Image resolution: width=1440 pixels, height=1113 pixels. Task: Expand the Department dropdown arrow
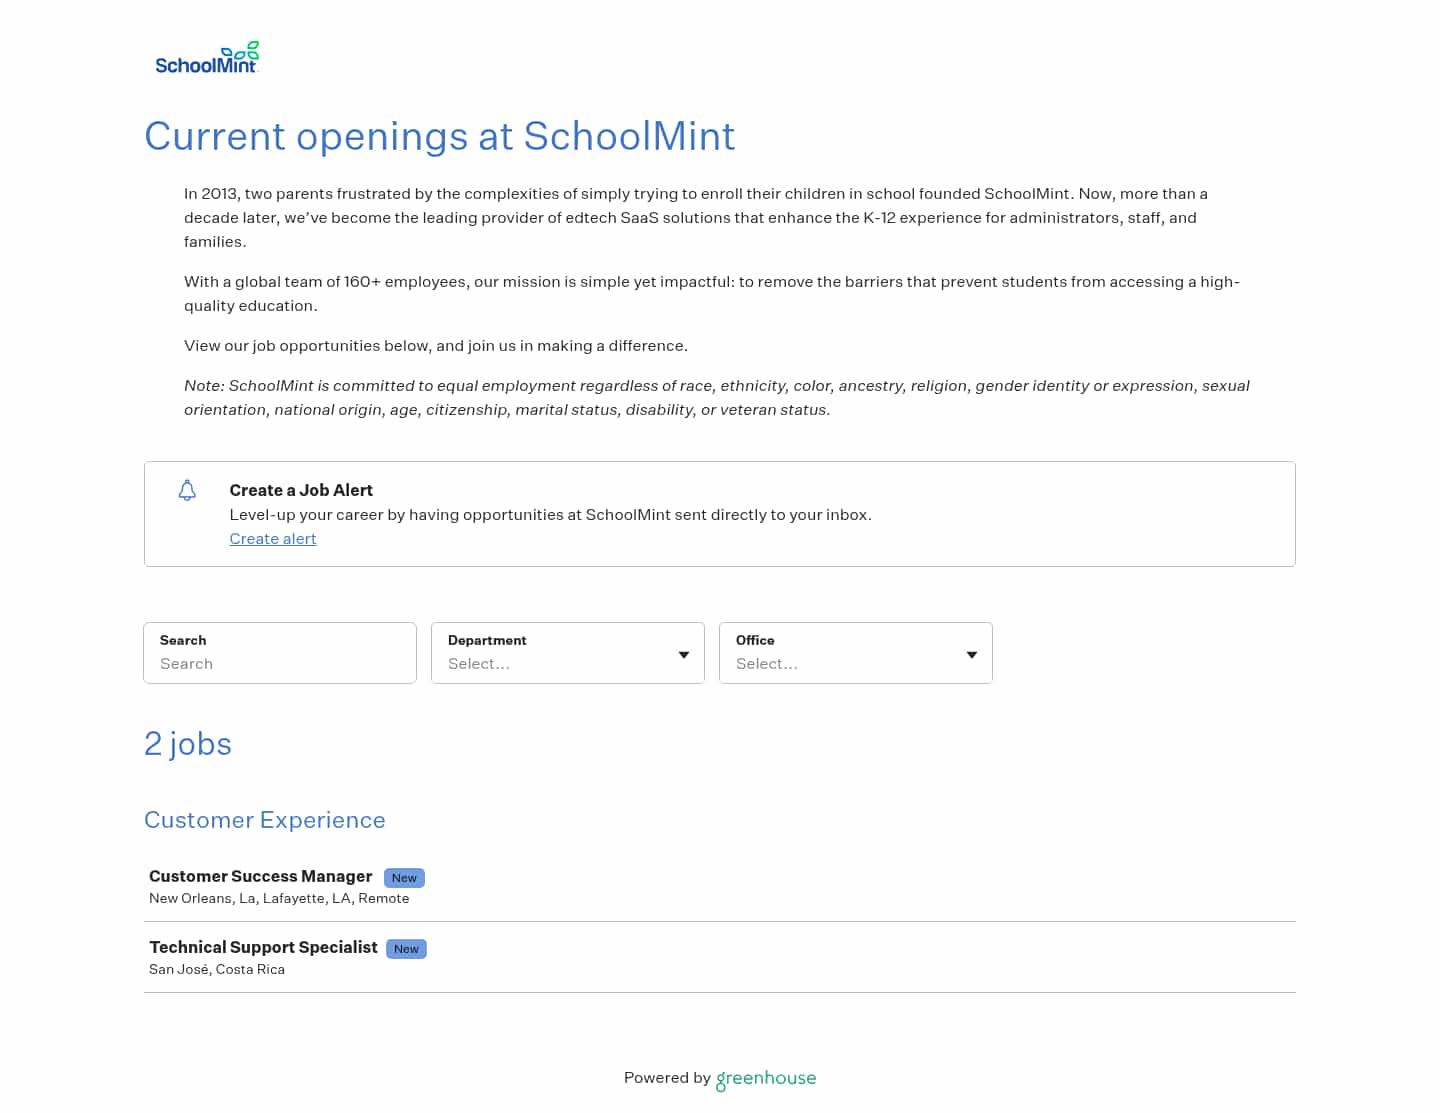(684, 655)
